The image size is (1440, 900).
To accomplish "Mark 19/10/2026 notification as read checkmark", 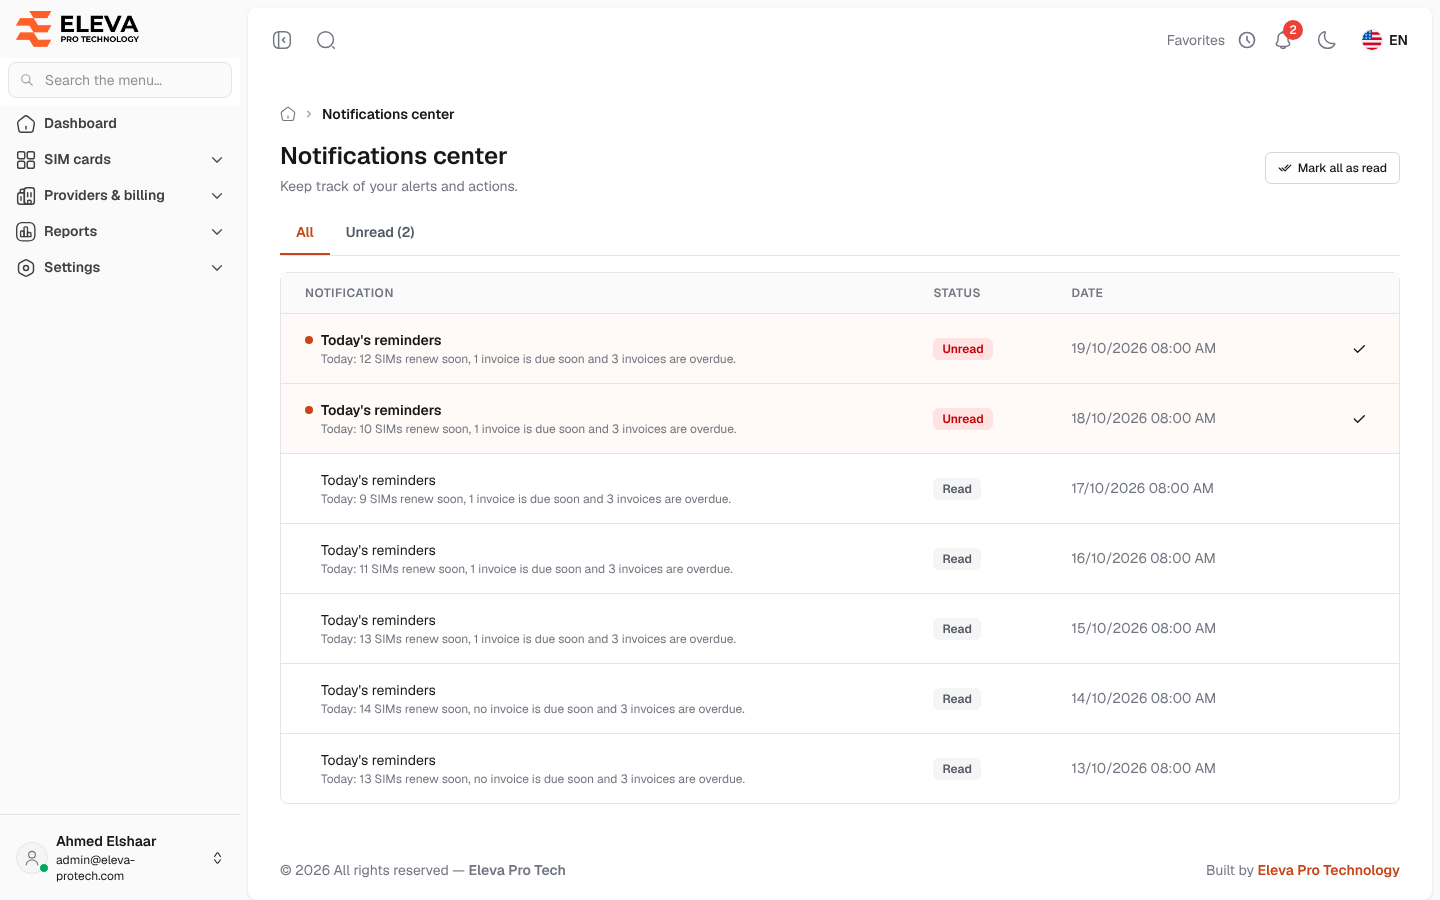I will pyautogui.click(x=1359, y=349).
